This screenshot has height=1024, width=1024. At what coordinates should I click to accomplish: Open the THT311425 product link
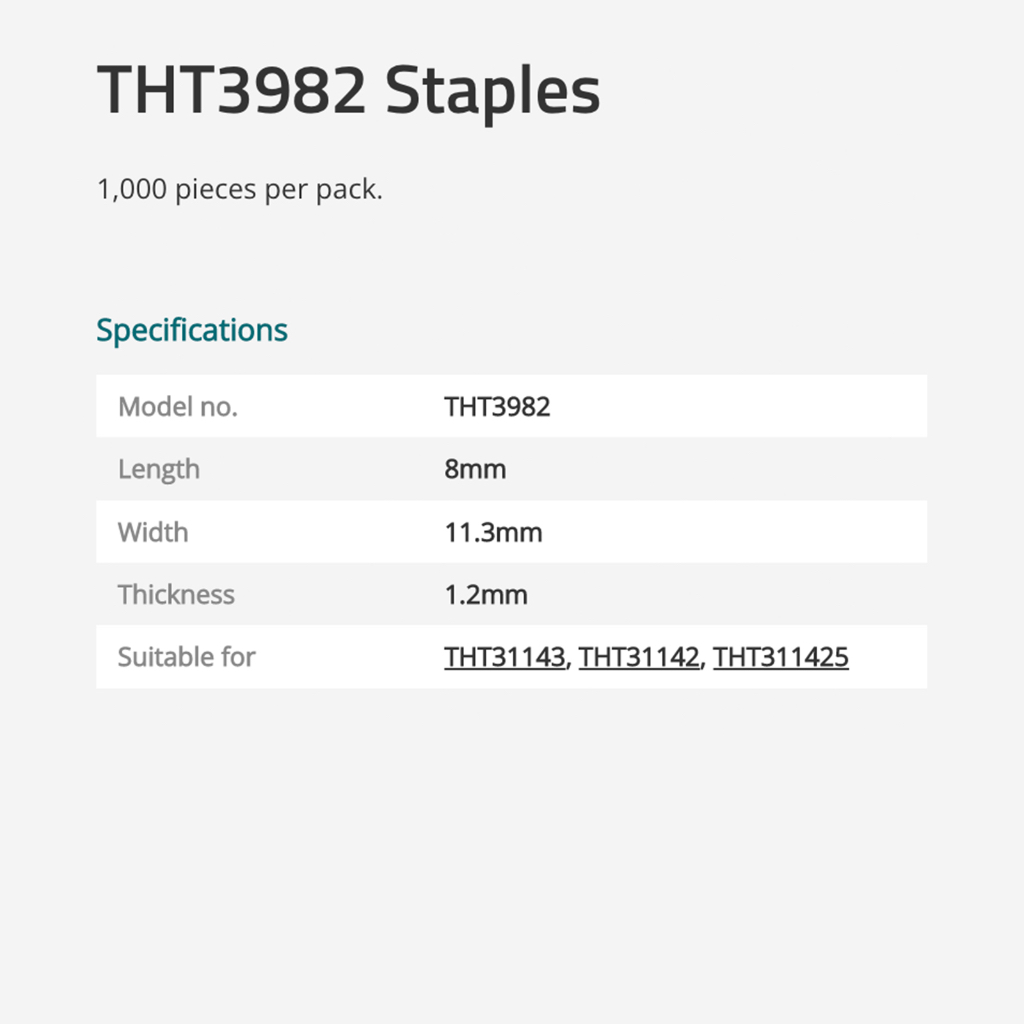(780, 657)
